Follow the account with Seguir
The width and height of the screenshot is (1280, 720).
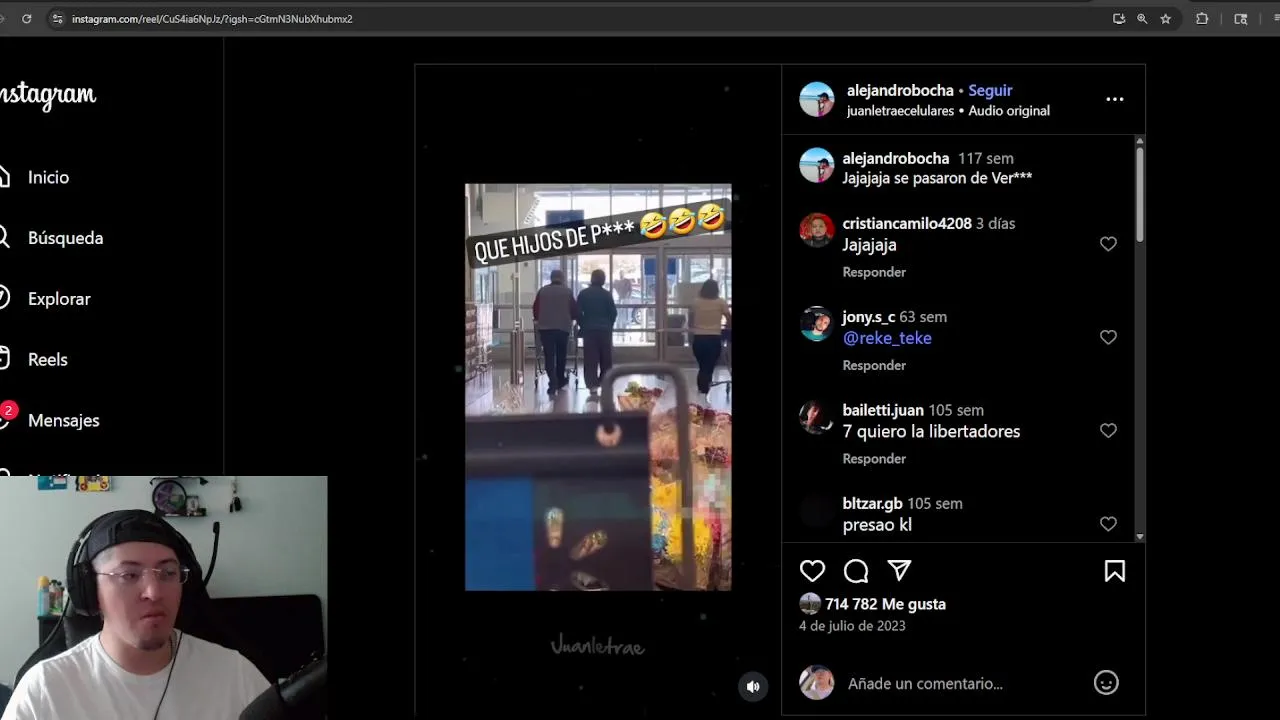pyautogui.click(x=990, y=90)
